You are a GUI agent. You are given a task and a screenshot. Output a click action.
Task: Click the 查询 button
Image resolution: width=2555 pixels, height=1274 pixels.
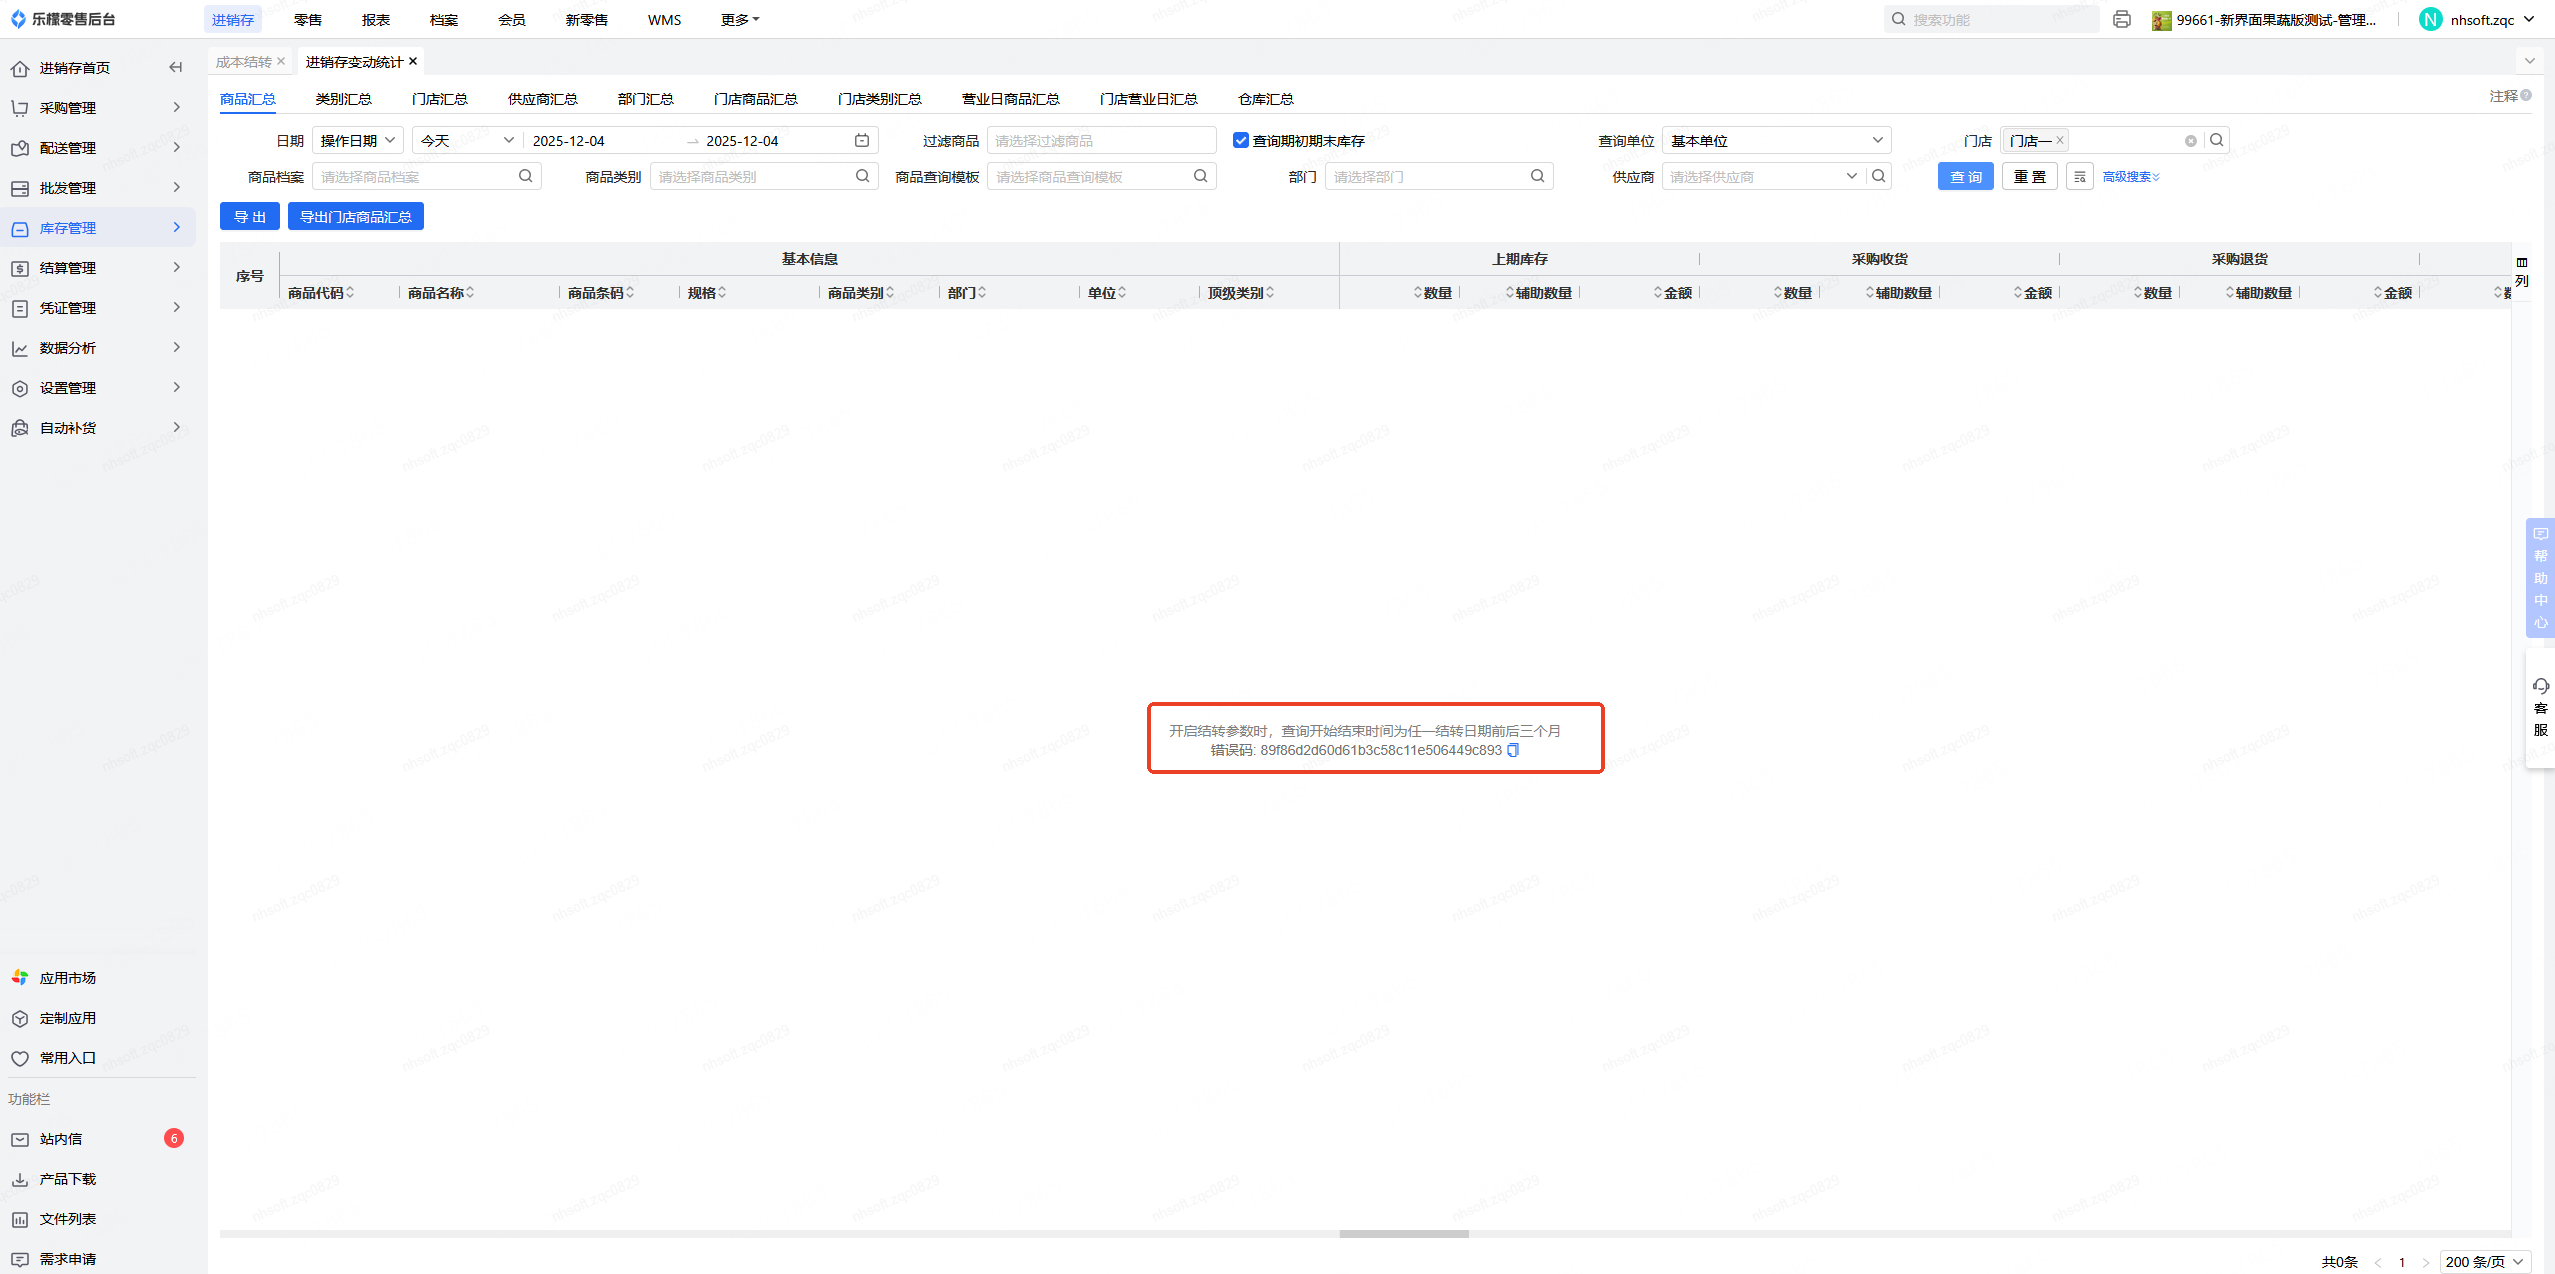(1965, 177)
